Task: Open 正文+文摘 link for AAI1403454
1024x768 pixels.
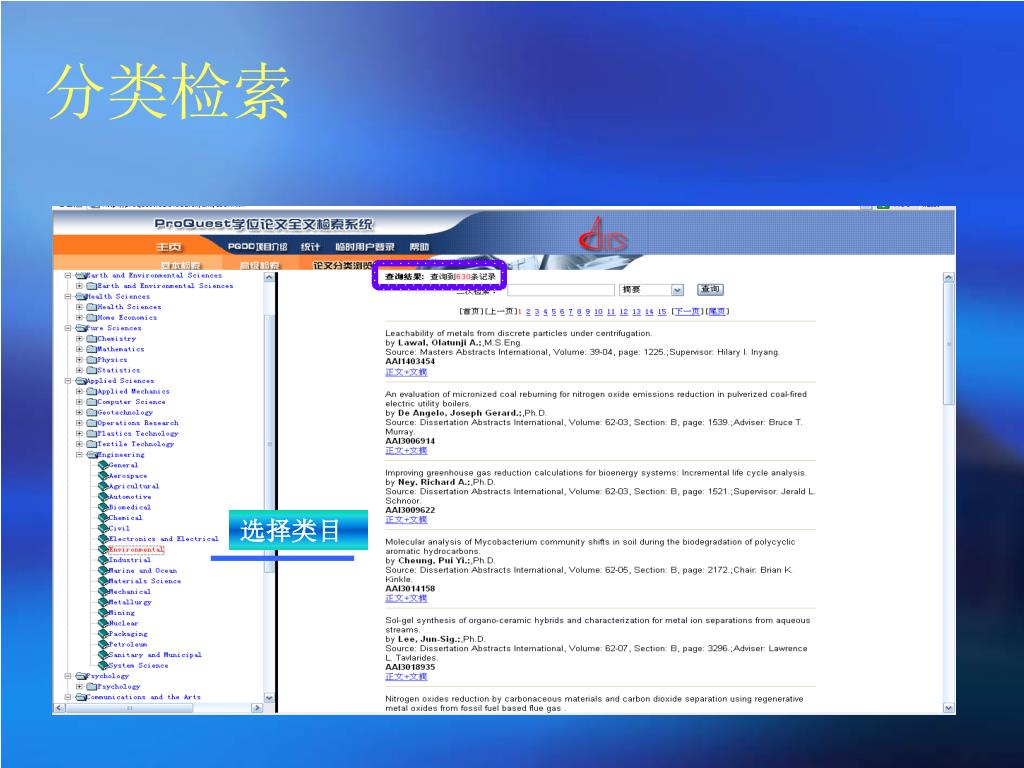Action: (406, 372)
